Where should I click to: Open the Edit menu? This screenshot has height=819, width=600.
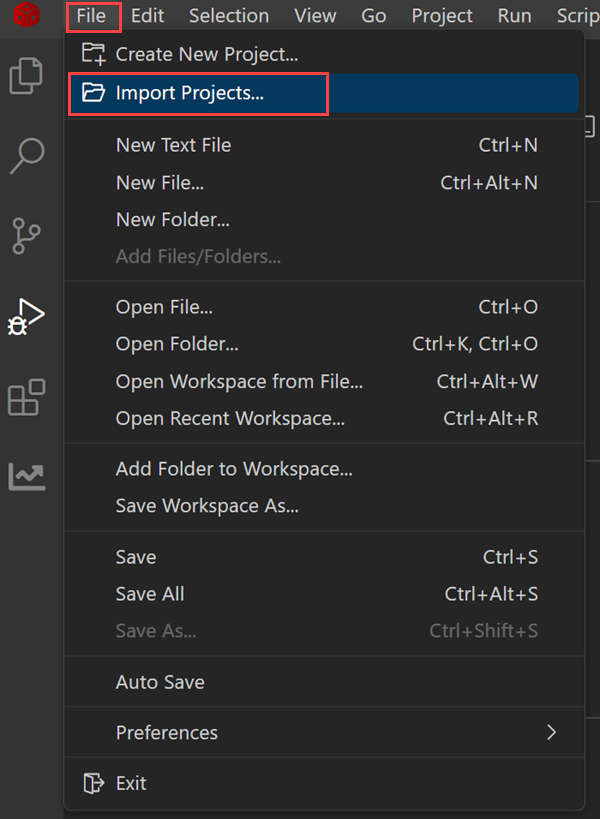pyautogui.click(x=147, y=16)
